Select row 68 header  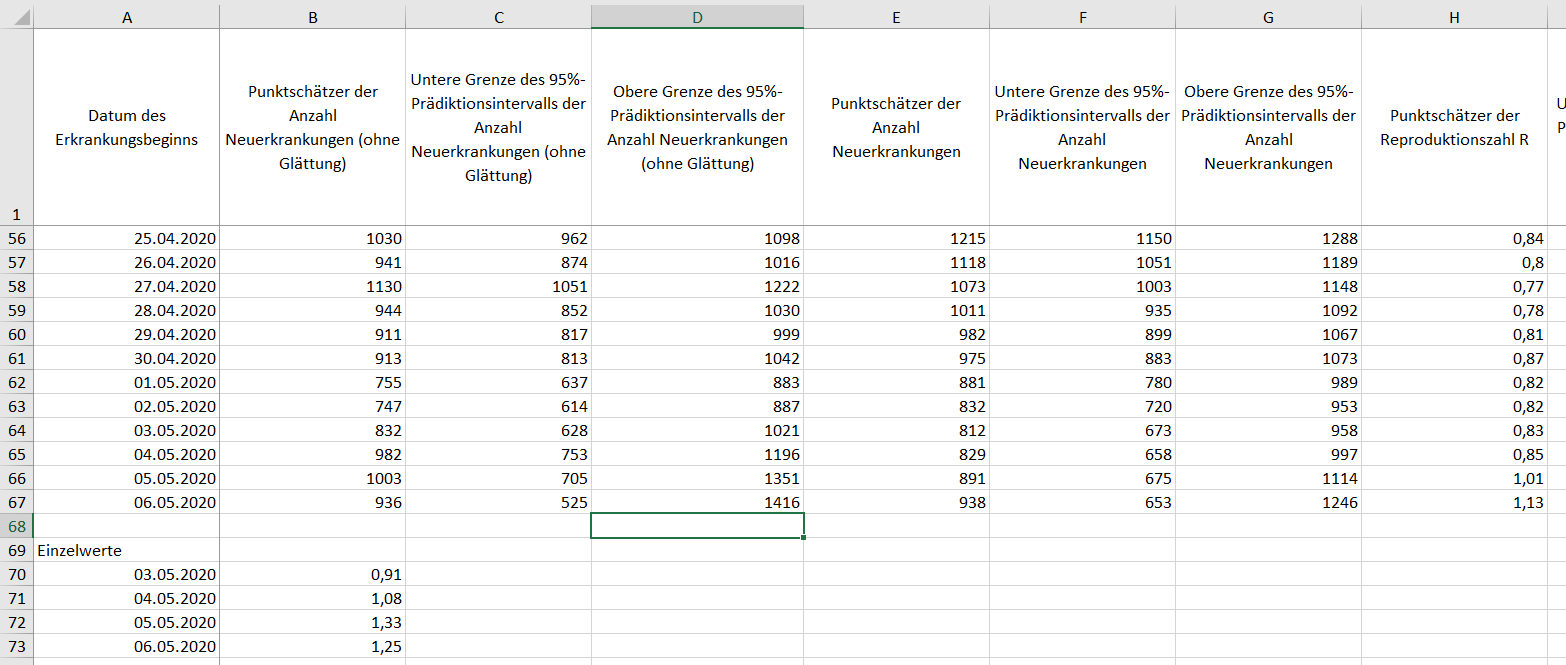[16, 526]
